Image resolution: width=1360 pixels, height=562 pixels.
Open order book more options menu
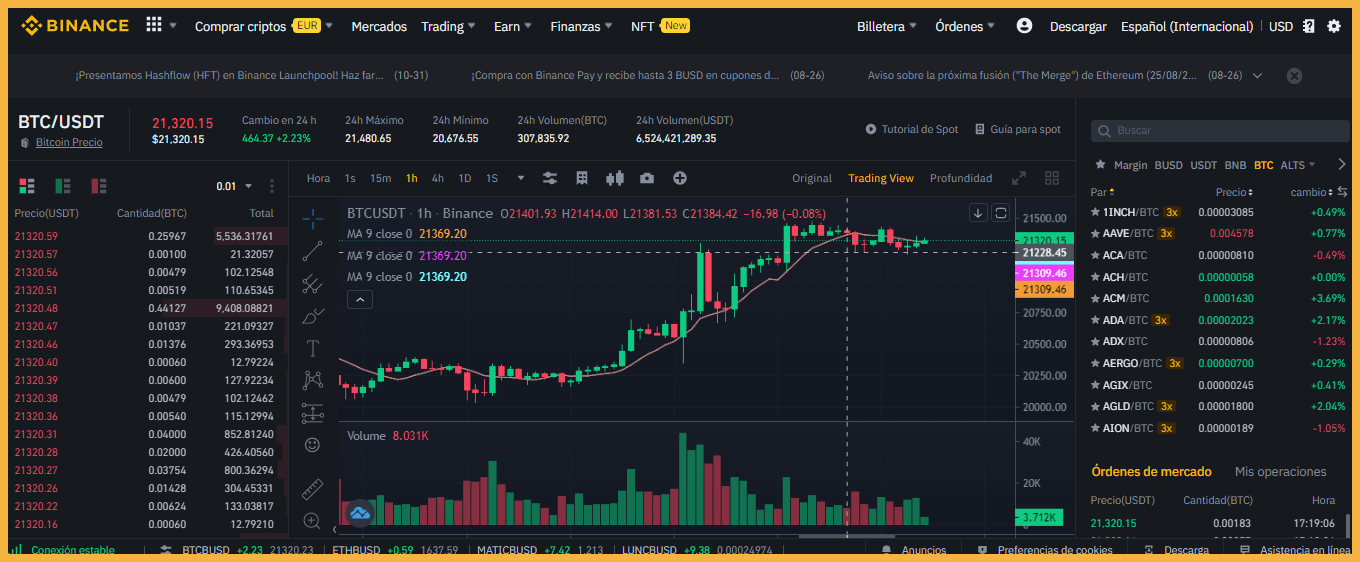(x=272, y=186)
